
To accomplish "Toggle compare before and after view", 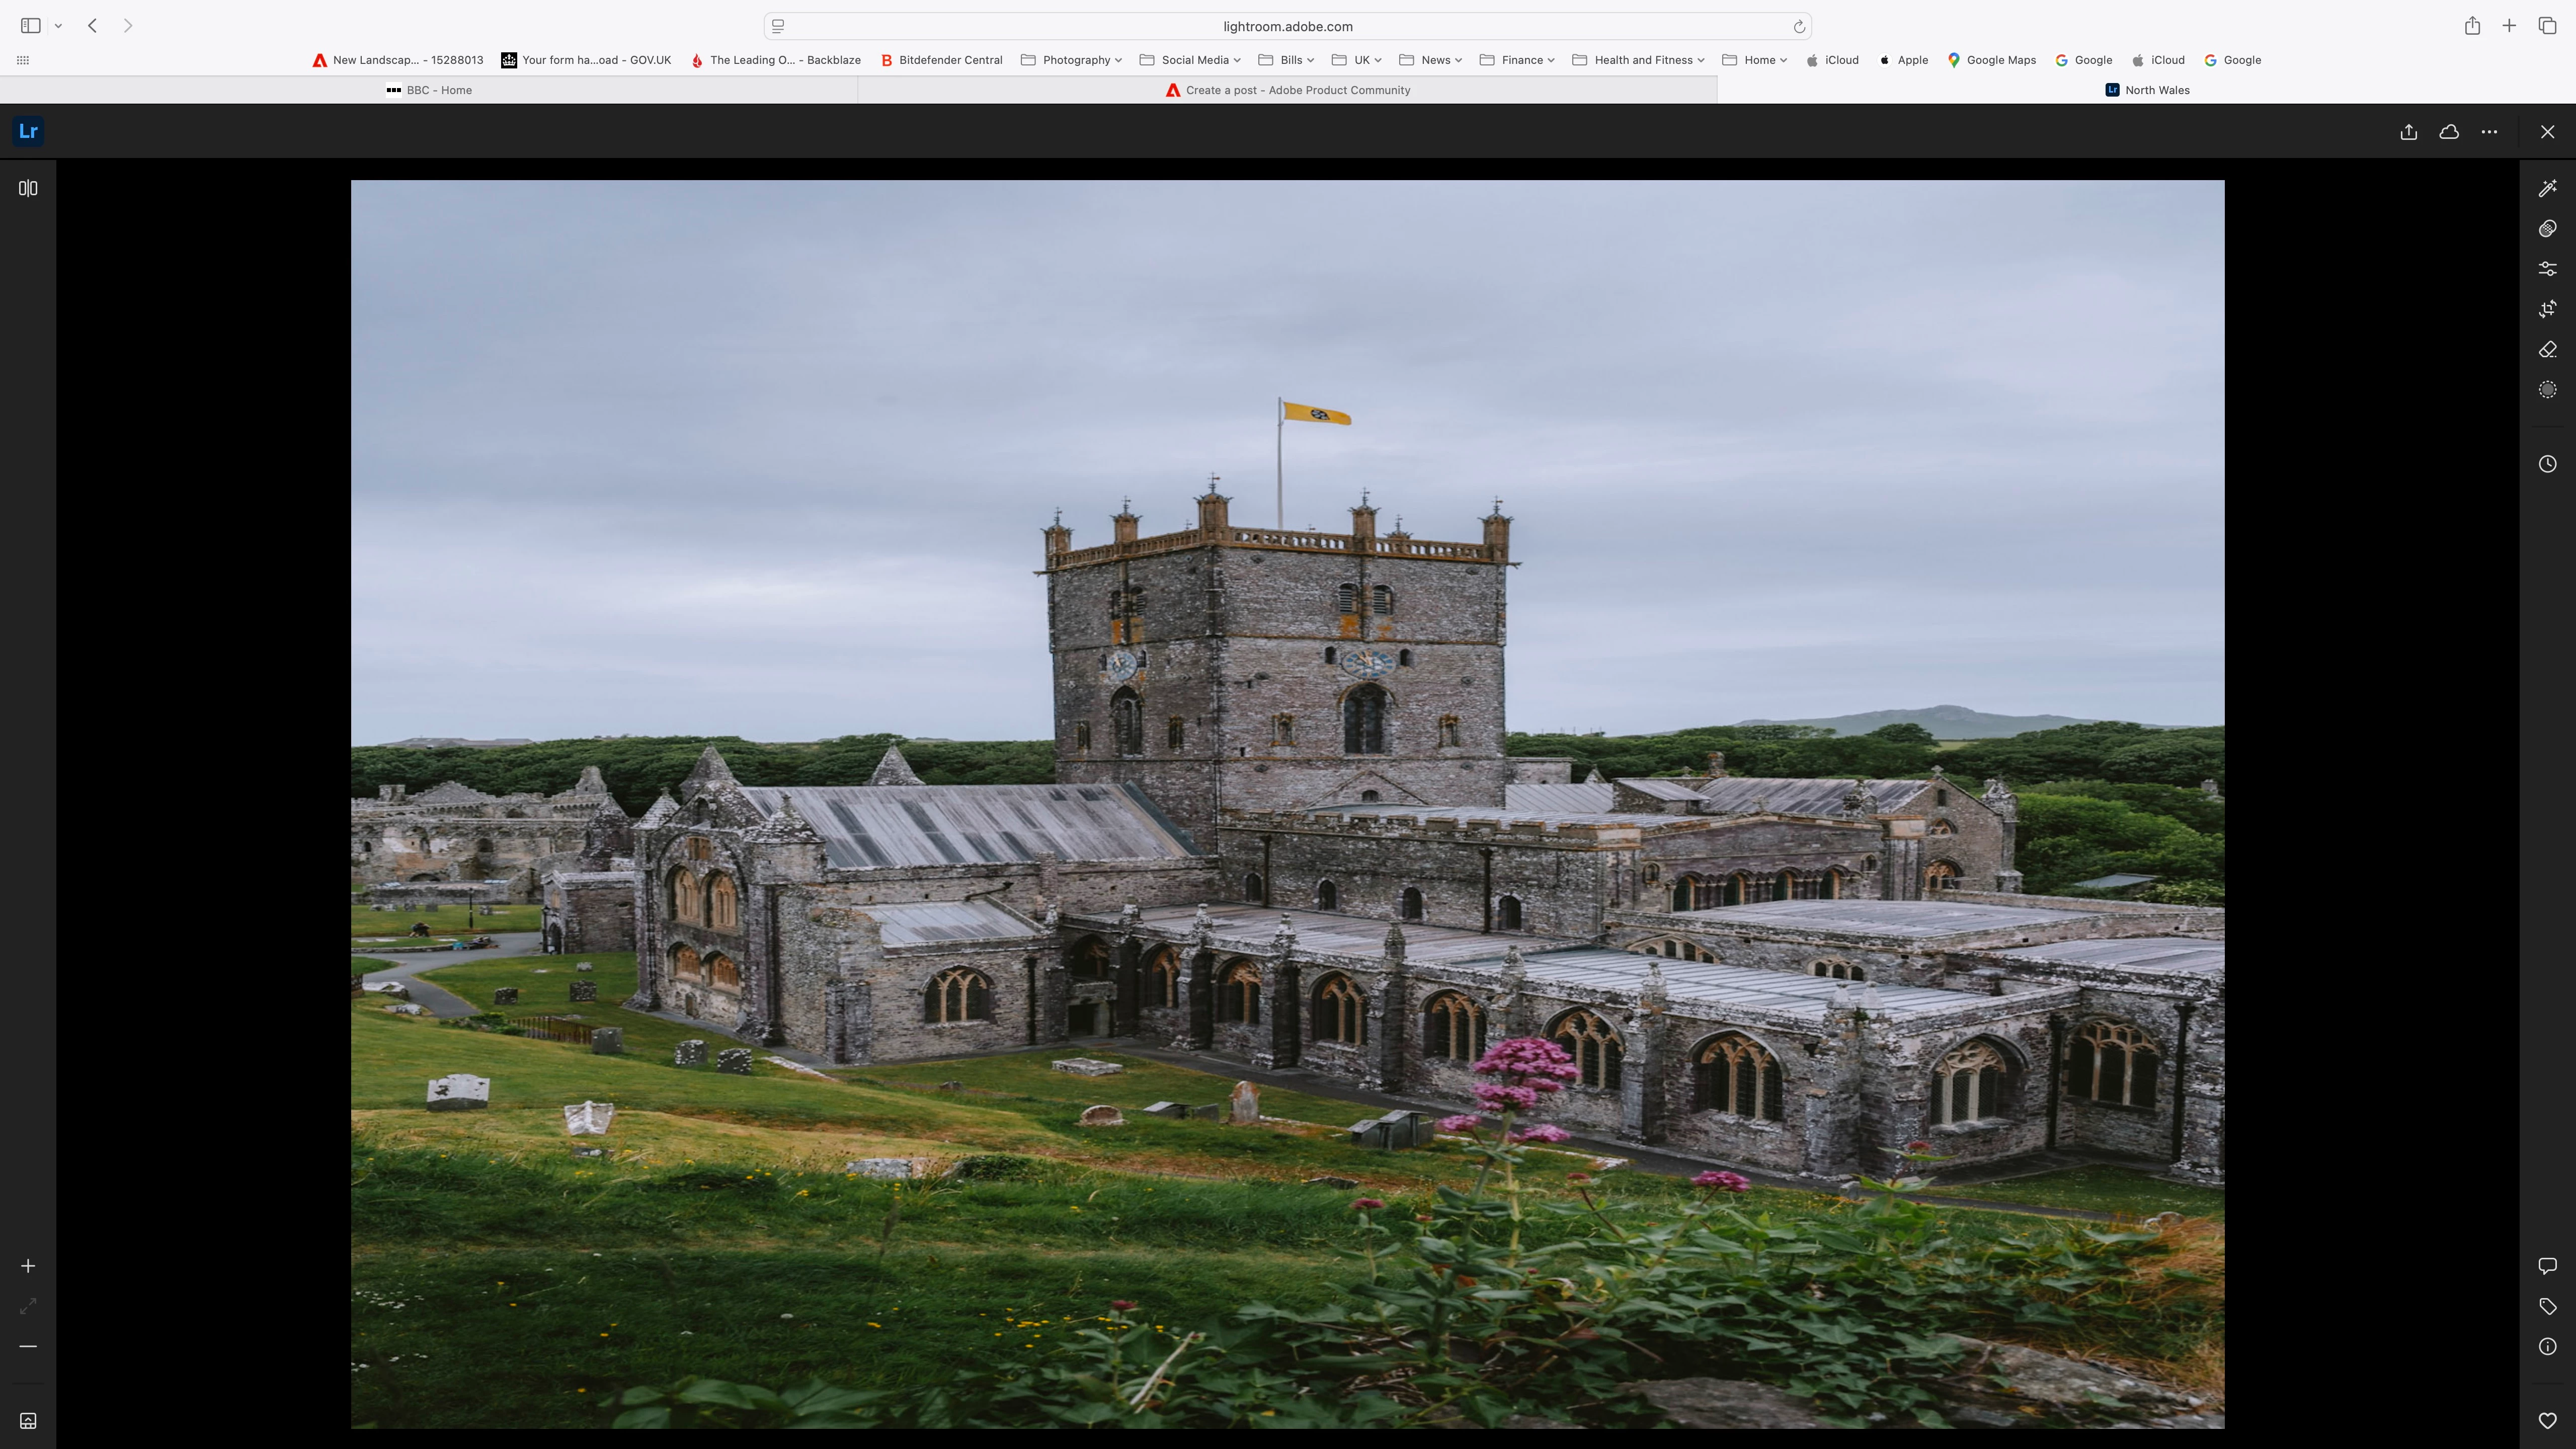I will click(x=28, y=188).
